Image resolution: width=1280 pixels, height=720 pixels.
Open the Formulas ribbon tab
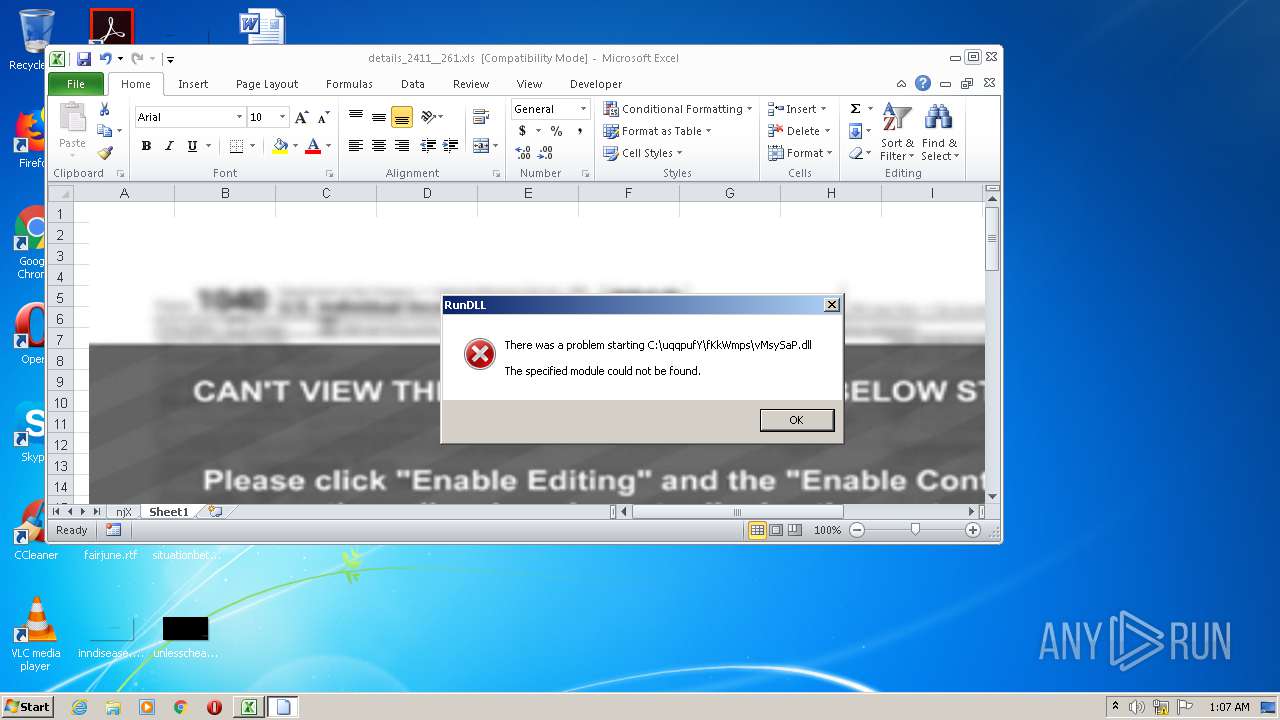point(349,84)
